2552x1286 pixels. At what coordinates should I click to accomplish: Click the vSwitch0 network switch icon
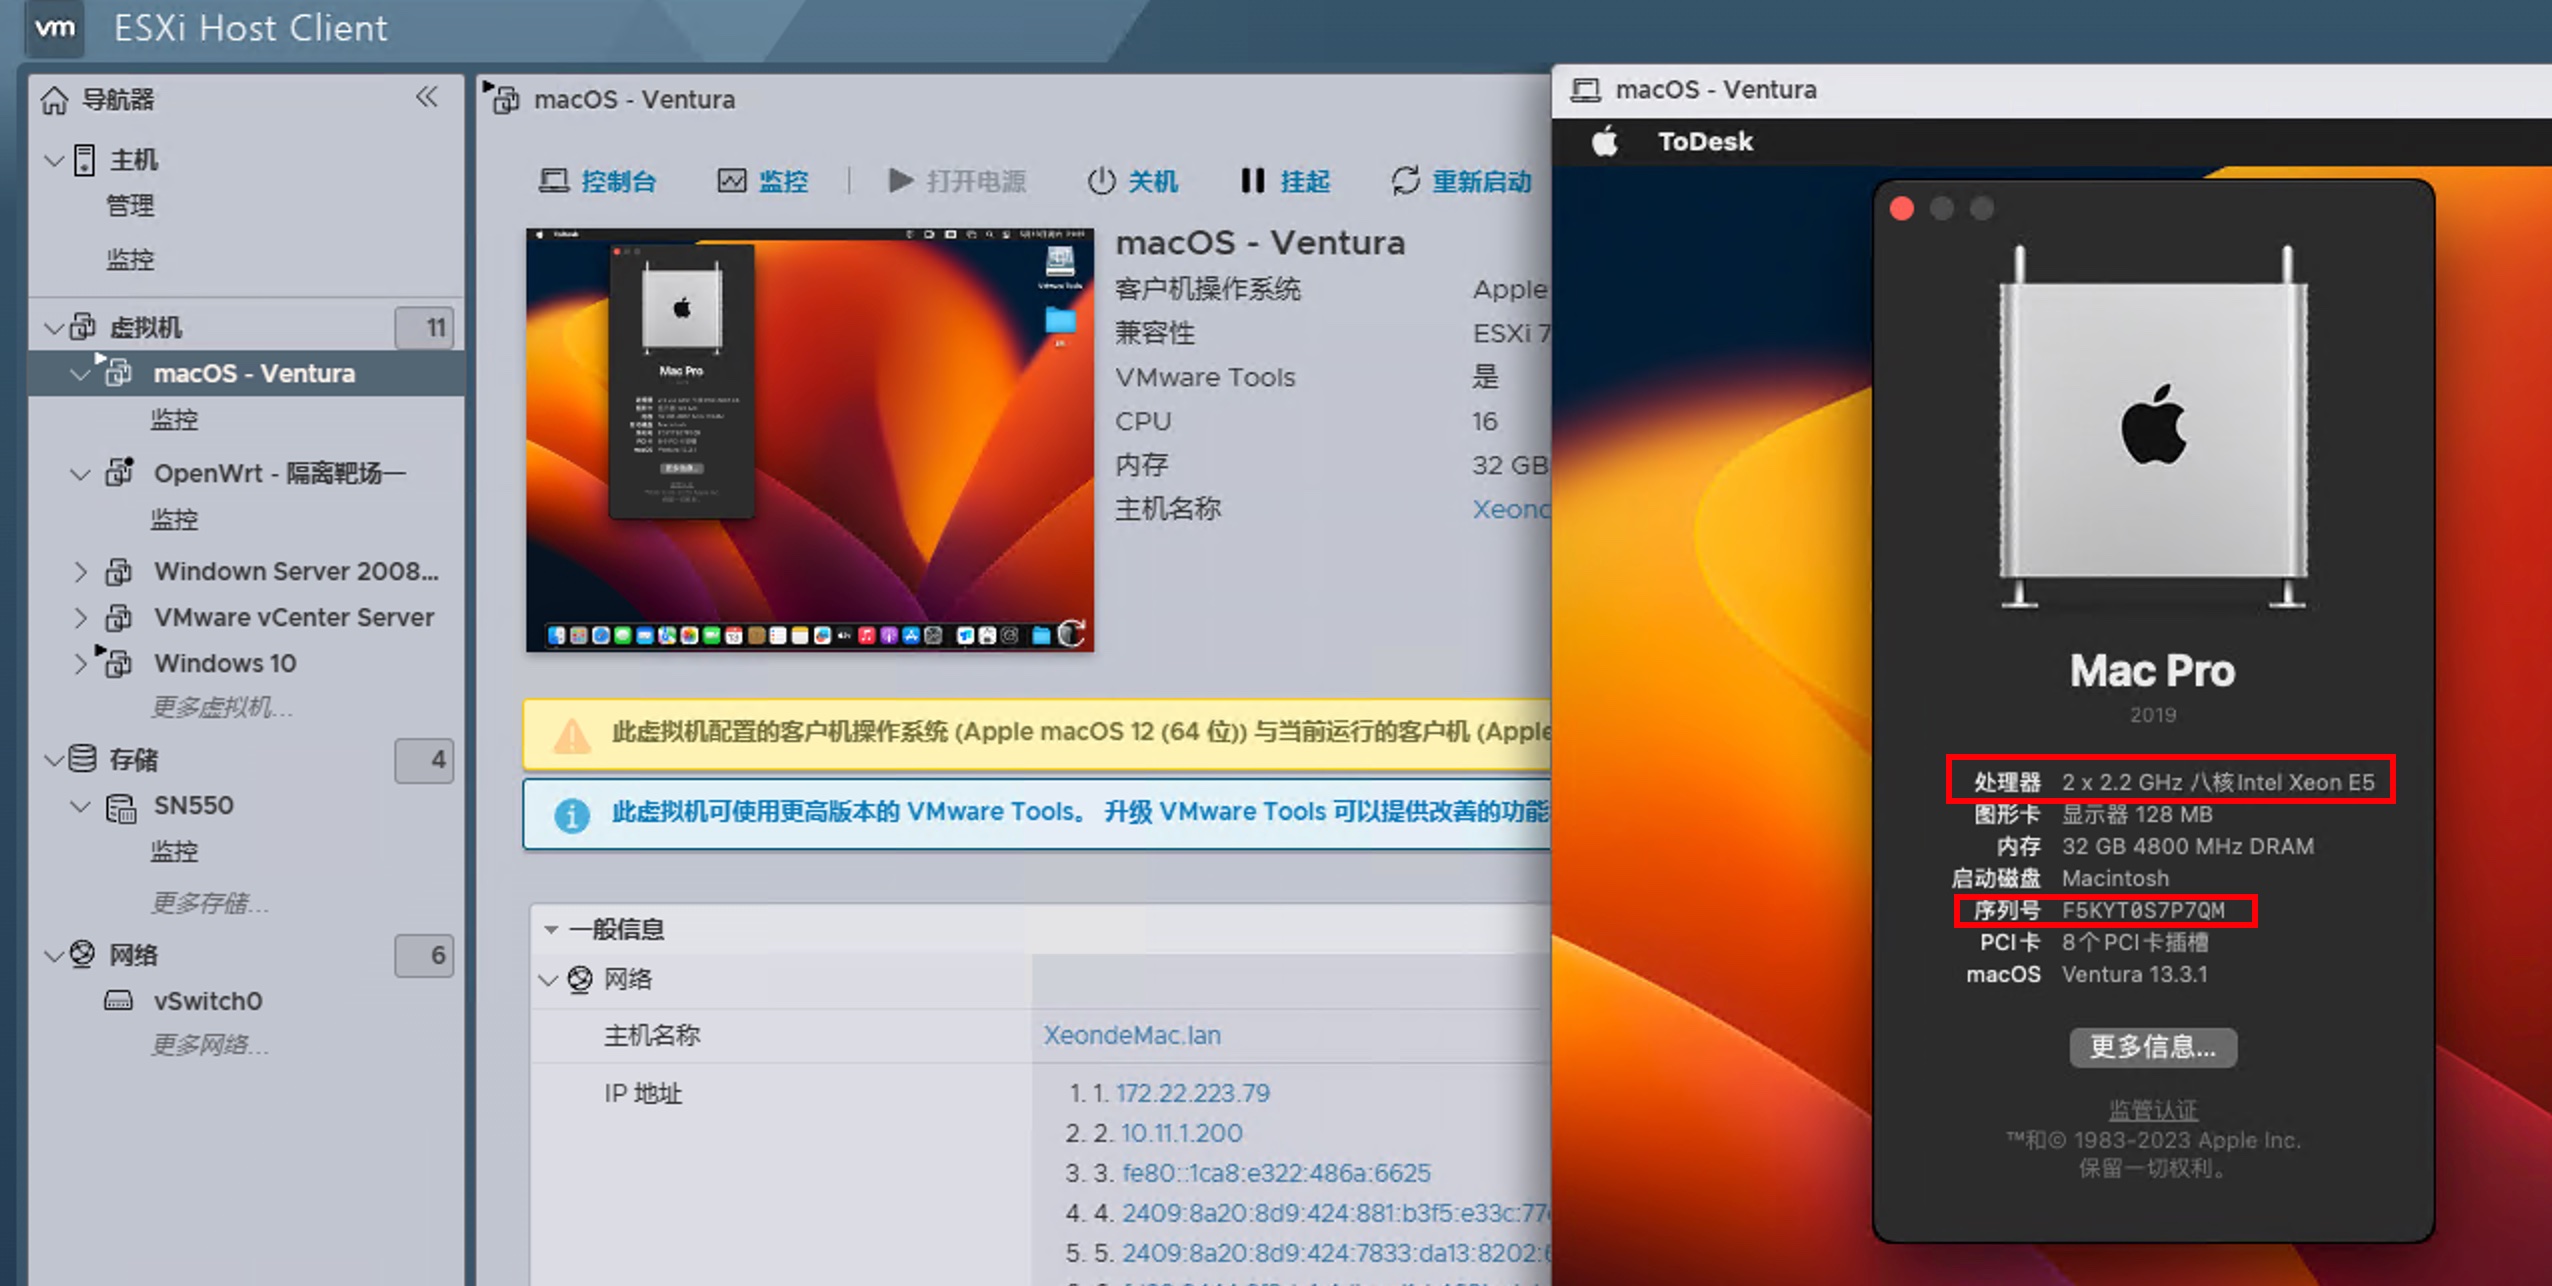[119, 1001]
